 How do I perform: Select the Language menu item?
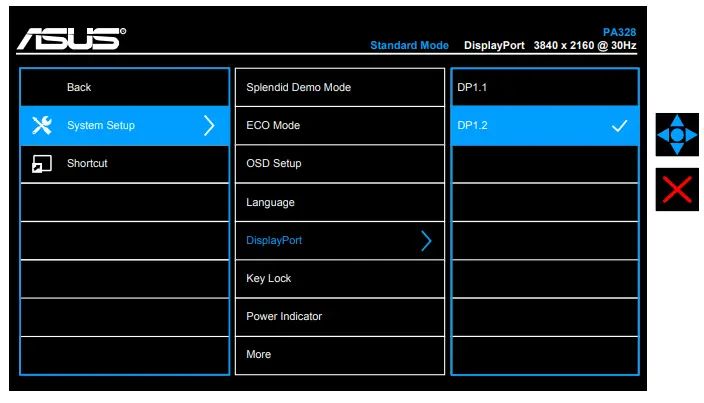coord(340,202)
